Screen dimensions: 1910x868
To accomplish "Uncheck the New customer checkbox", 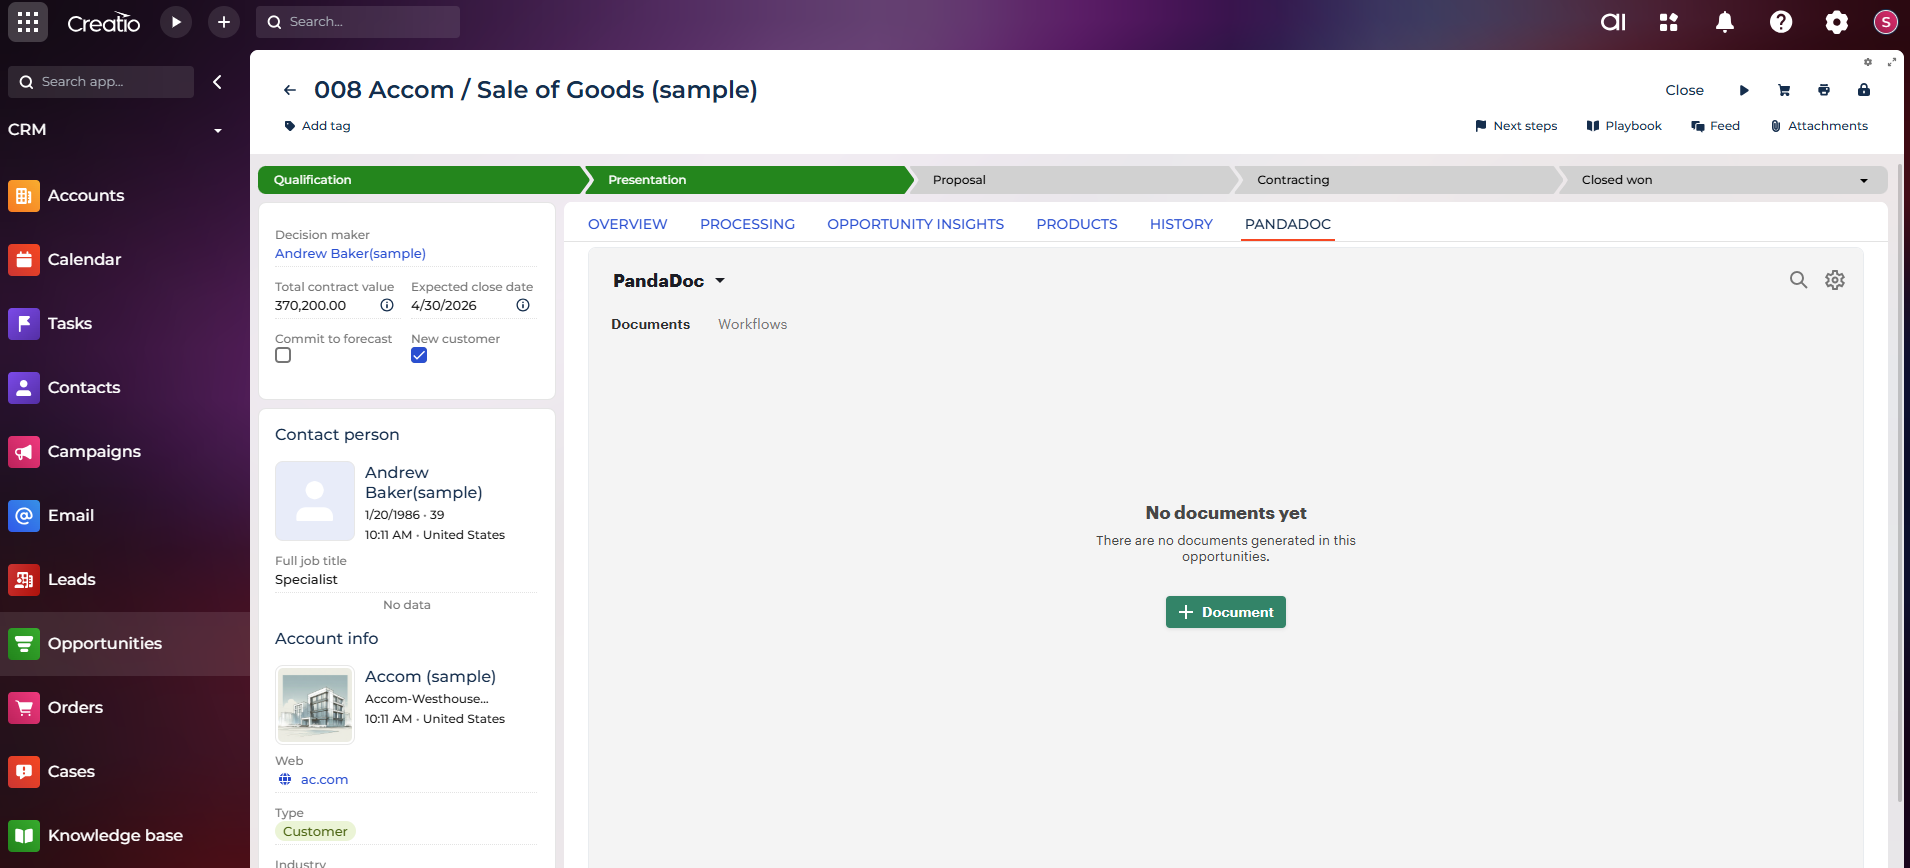I will click(419, 356).
